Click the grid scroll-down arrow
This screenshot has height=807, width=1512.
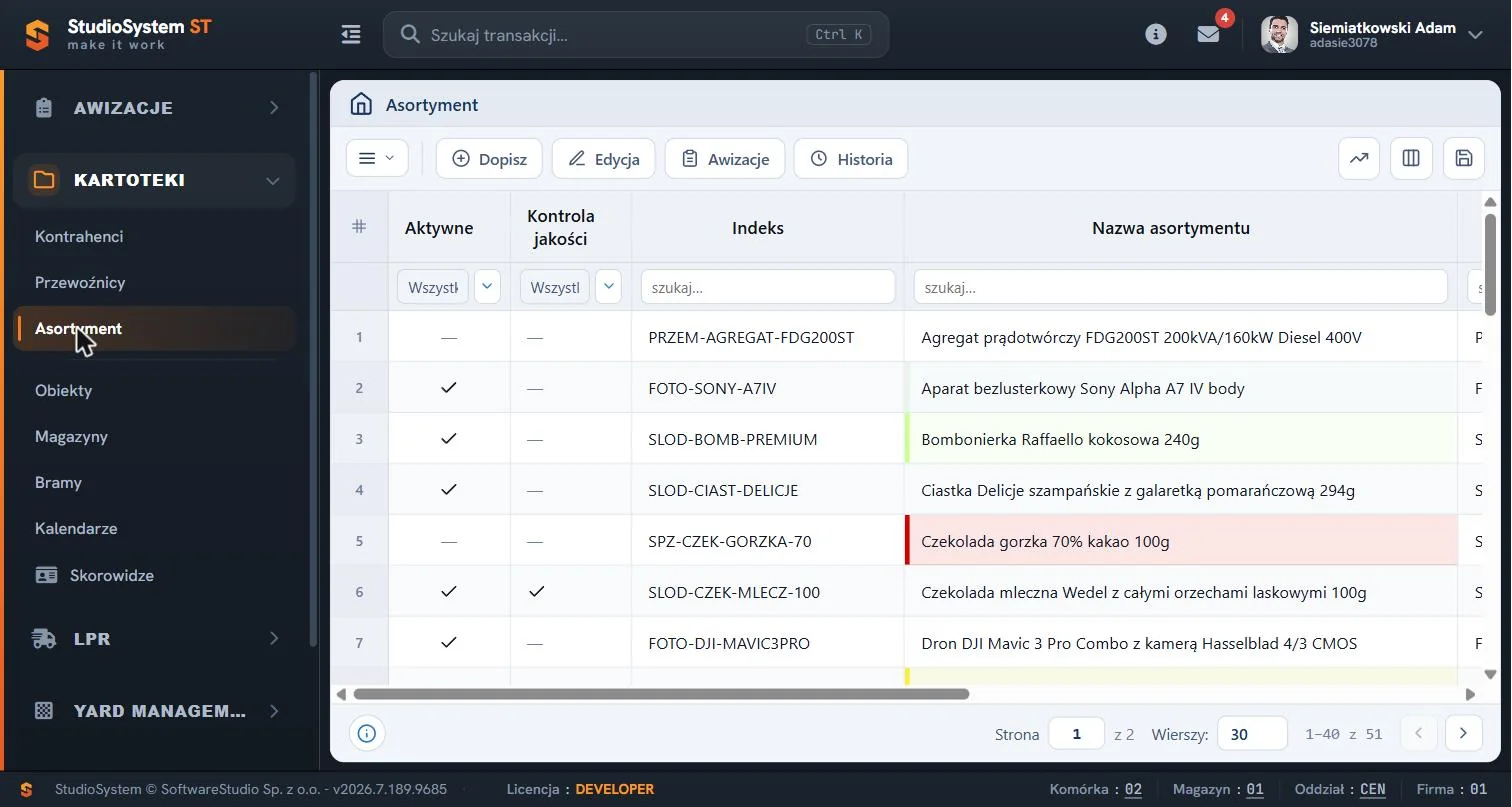pos(1490,675)
